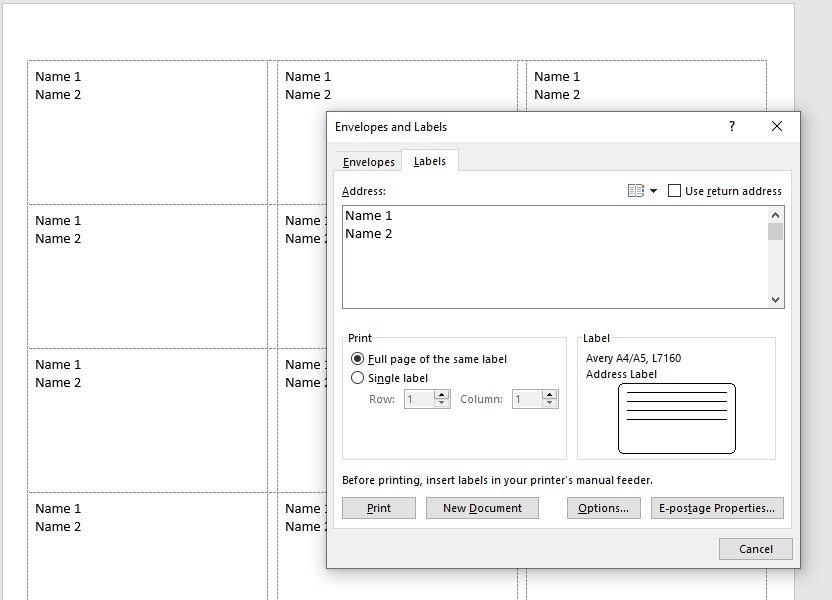The height and width of the screenshot is (600, 832).
Task: Click "Address Label" text in Label box
Action: point(621,374)
